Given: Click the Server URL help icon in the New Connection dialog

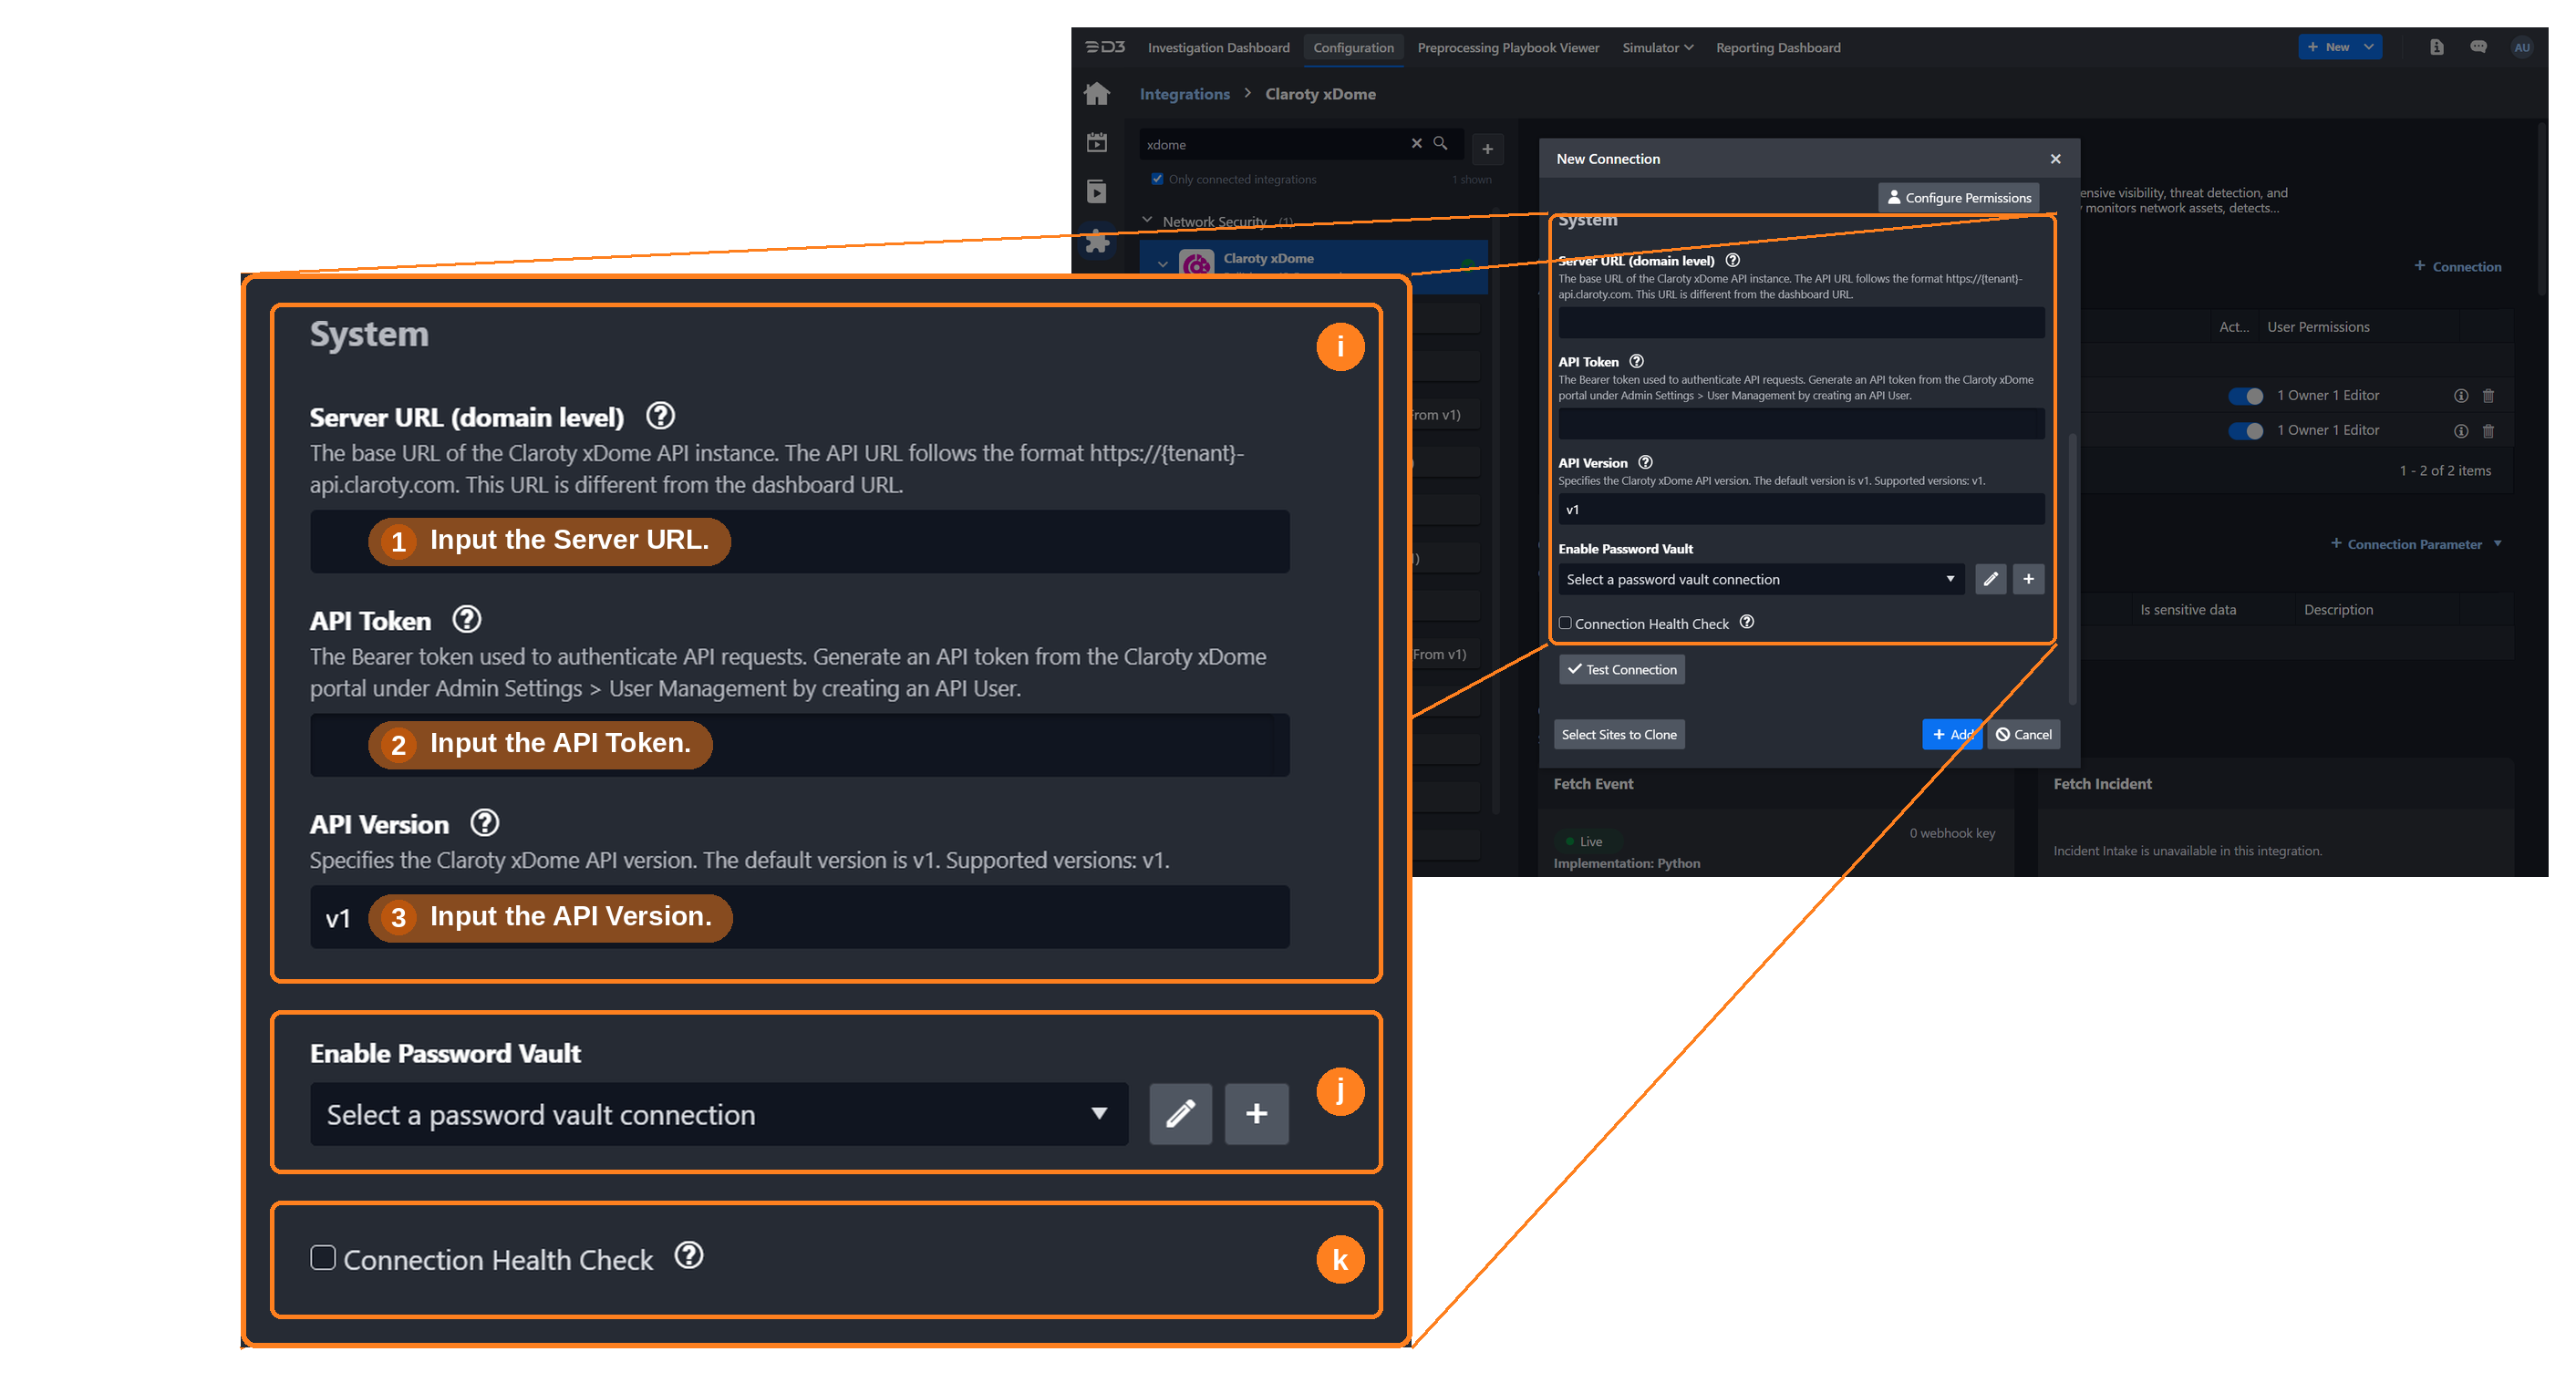Looking at the screenshot, I should click(x=1732, y=260).
